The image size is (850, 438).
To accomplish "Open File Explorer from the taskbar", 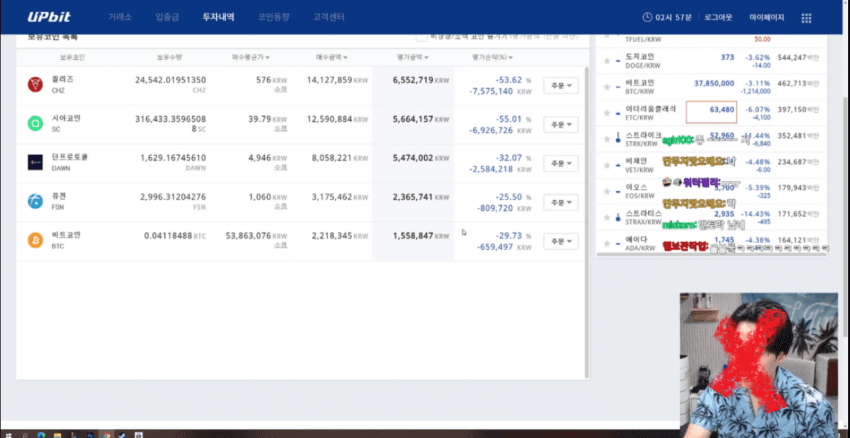I will tap(57, 434).
